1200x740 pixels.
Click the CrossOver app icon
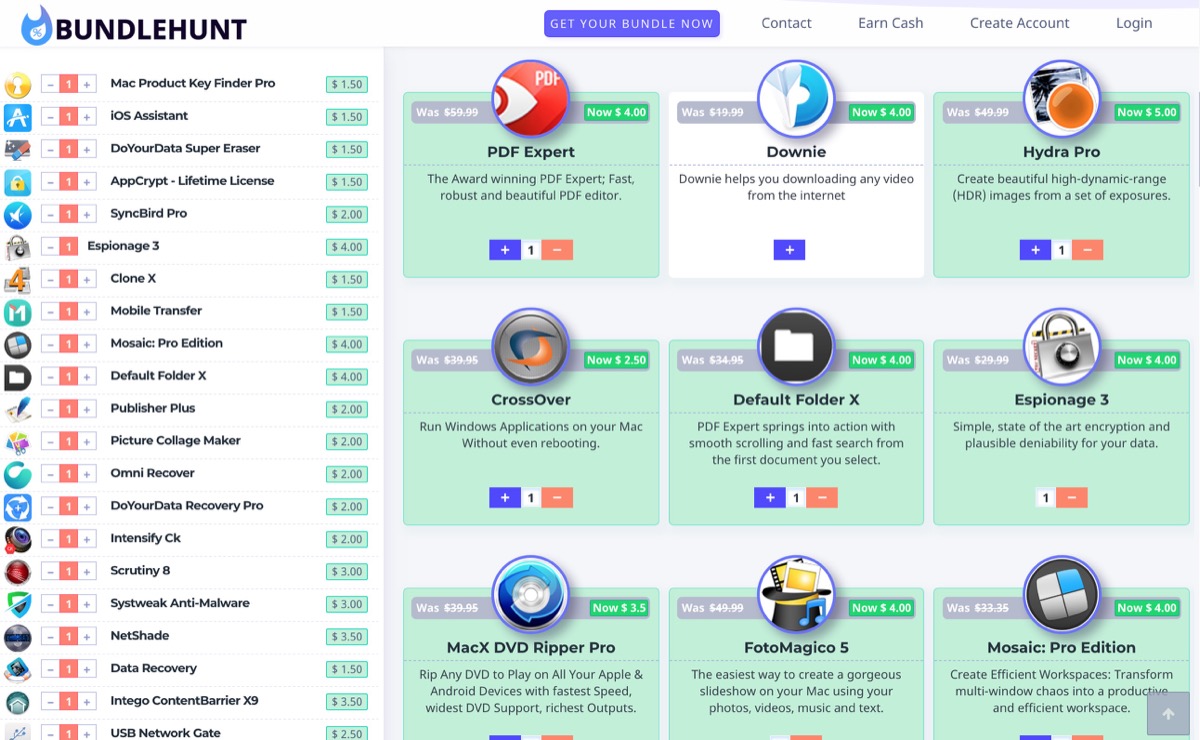531,346
